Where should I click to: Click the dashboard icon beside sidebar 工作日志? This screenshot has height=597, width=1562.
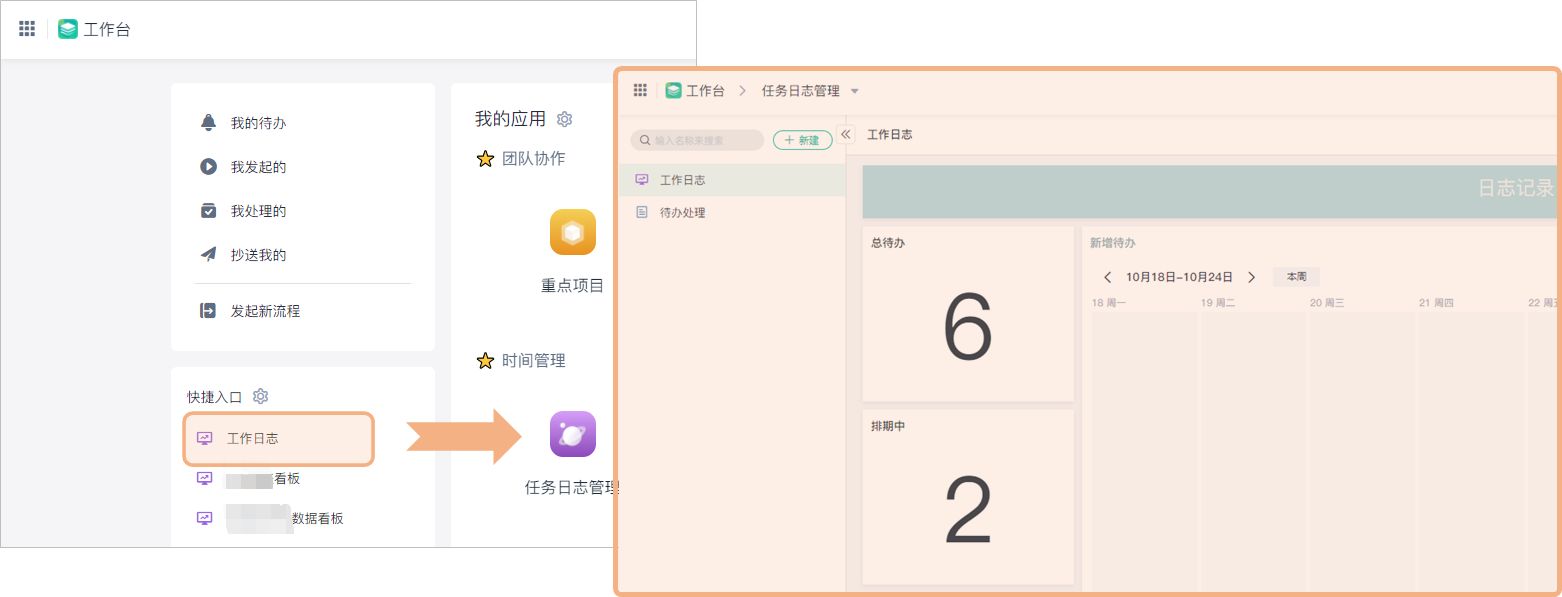pos(642,180)
